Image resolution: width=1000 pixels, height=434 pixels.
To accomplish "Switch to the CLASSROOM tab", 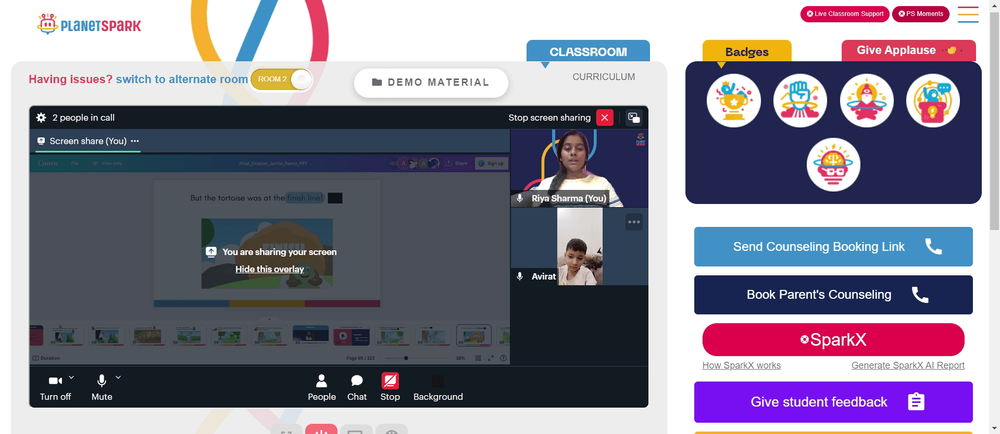I will [588, 52].
